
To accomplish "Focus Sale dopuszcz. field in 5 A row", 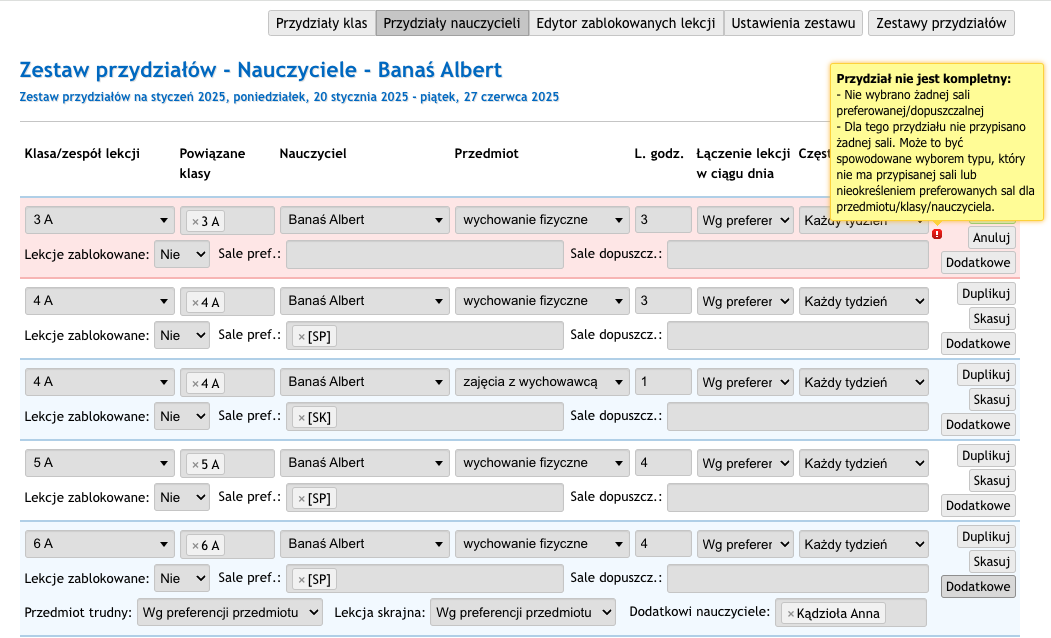I will [798, 498].
